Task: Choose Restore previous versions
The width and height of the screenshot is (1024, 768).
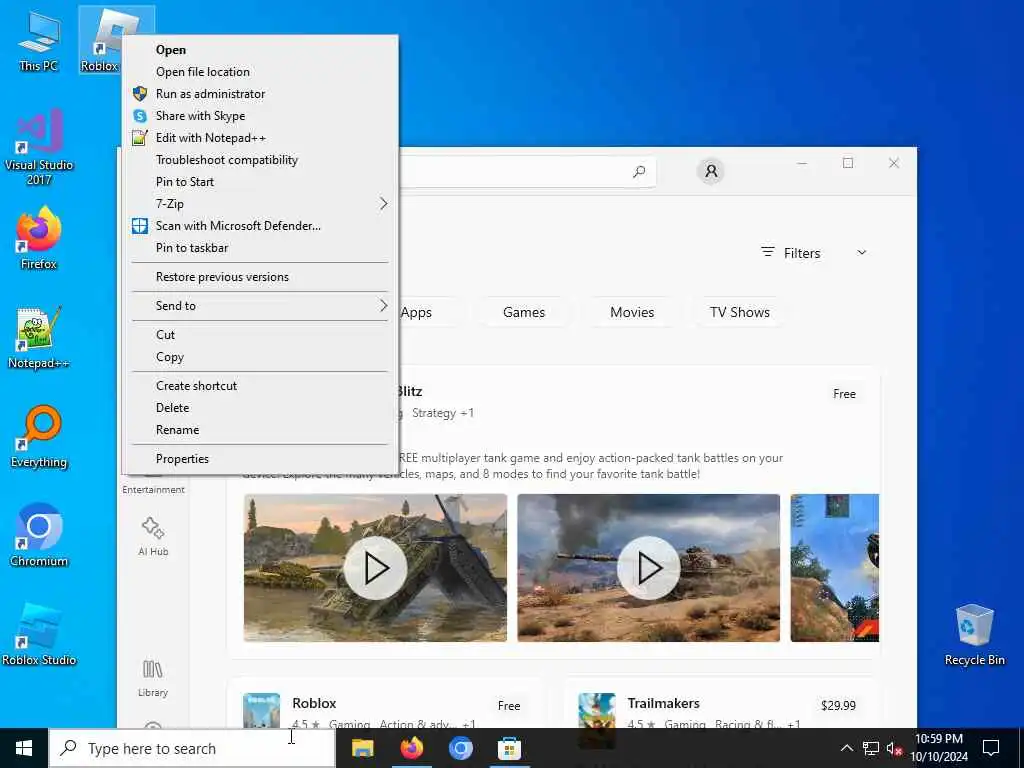Action: (261, 277)
